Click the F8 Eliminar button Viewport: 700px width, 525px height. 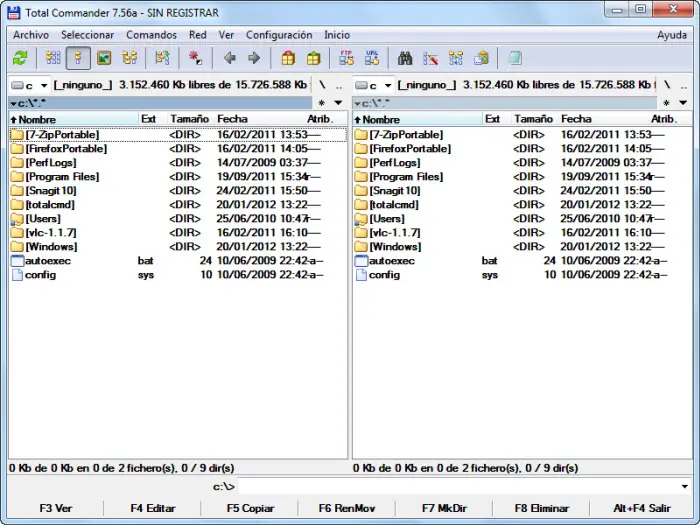coord(542,508)
